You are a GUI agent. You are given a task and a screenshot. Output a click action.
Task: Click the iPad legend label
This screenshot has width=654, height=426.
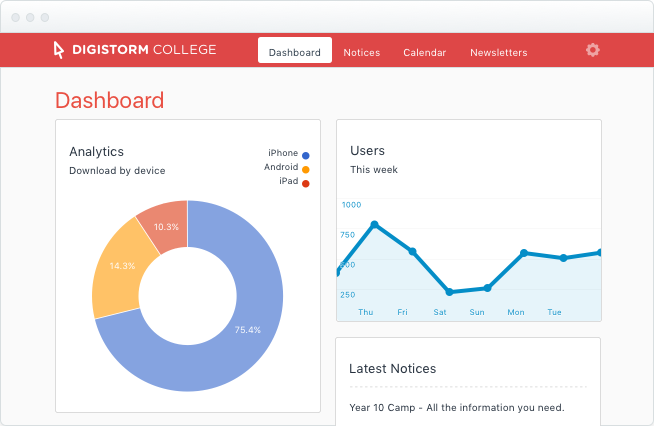289,181
